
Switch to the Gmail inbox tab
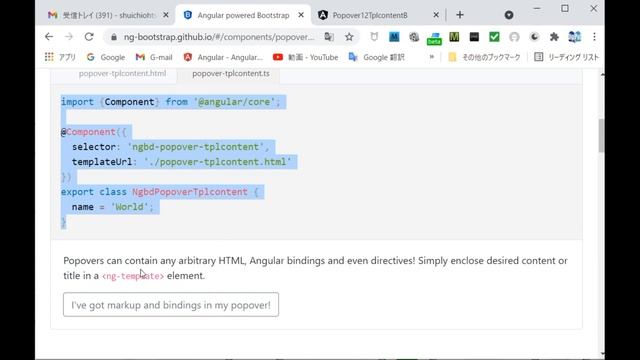tap(107, 15)
